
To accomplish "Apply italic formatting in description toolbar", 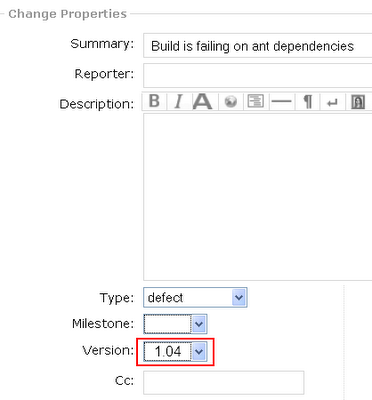I will pos(179,101).
